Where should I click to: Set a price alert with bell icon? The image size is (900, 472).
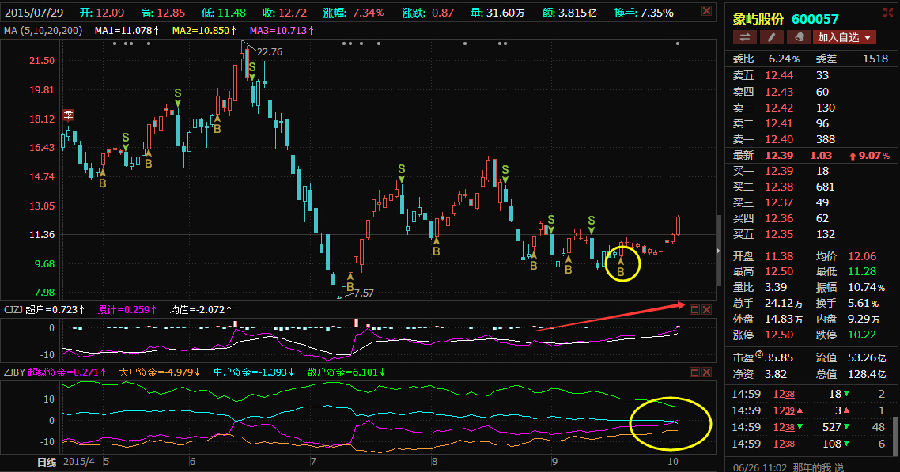[x=798, y=37]
